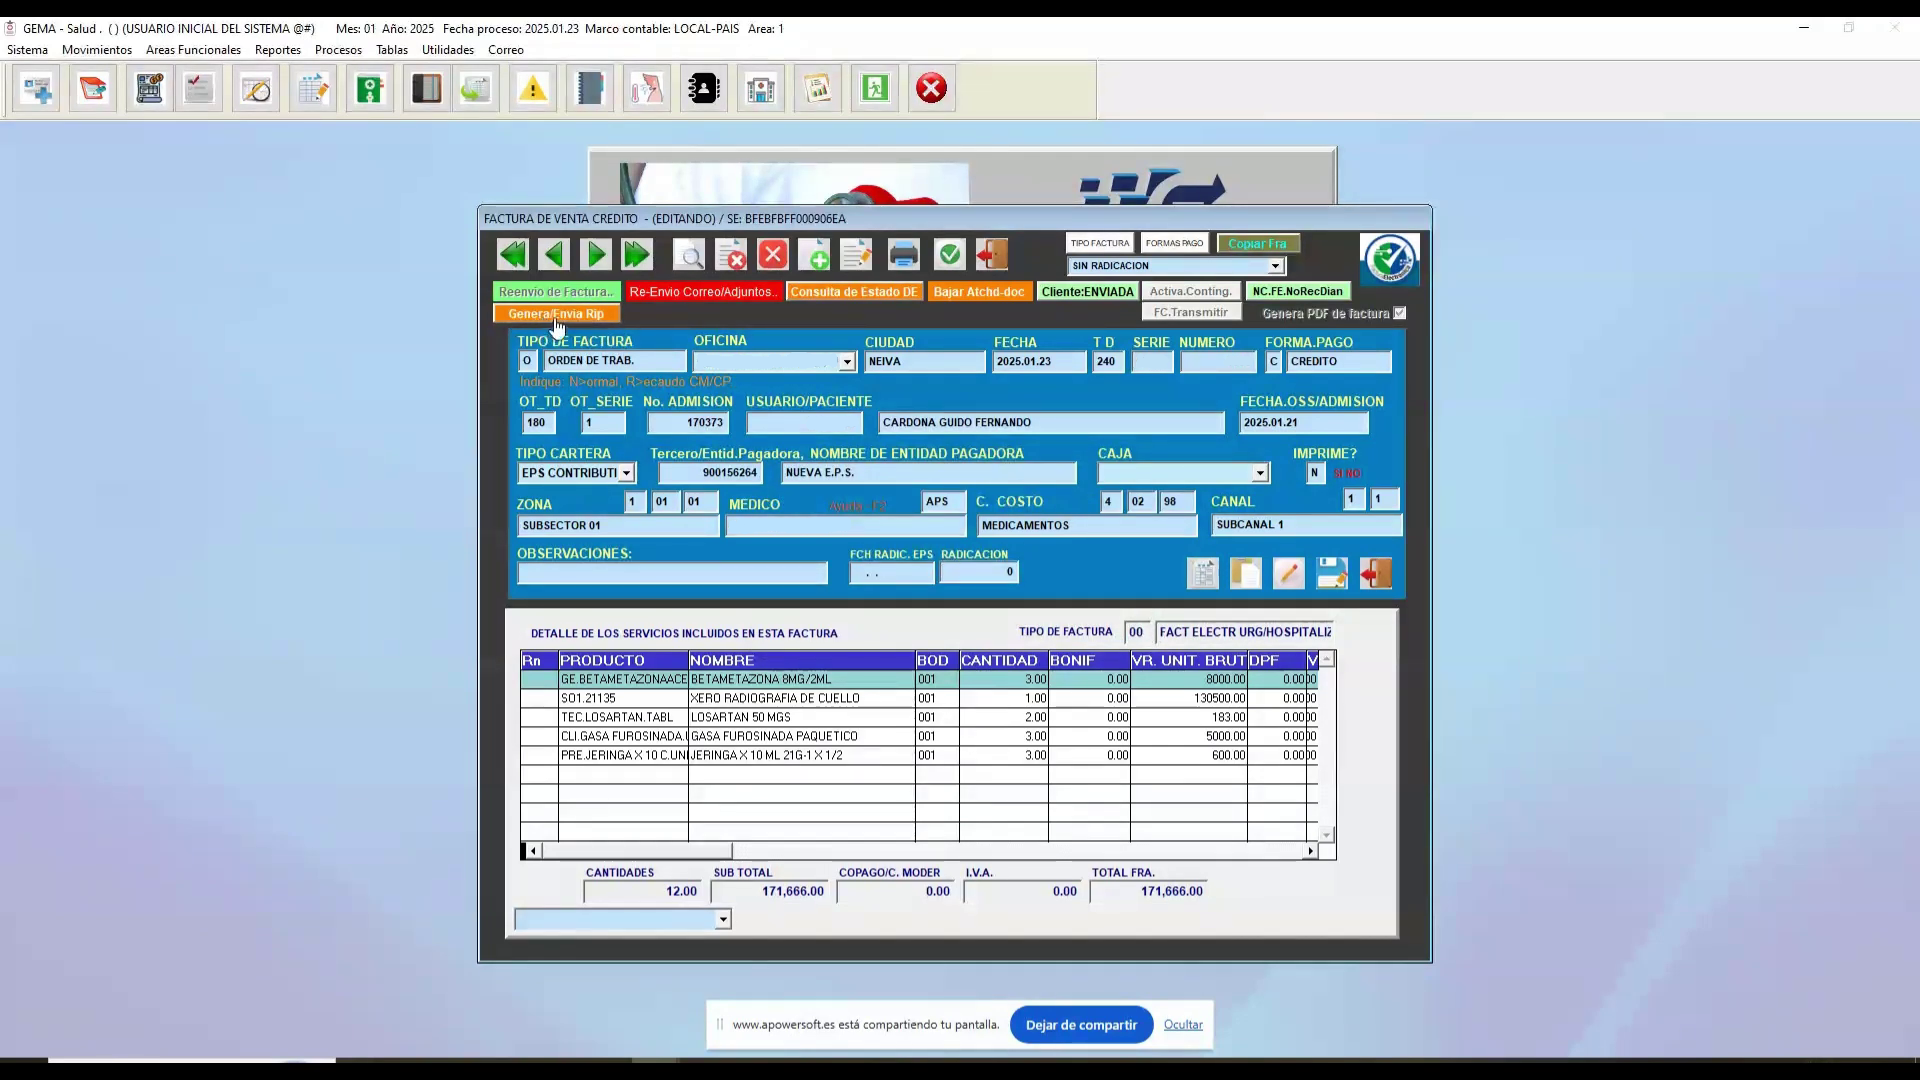Open the Utilidades menu
1920x1080 pixels.
click(448, 50)
